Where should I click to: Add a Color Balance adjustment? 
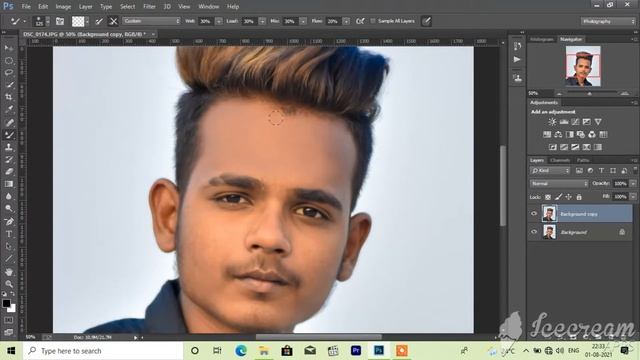[558, 134]
